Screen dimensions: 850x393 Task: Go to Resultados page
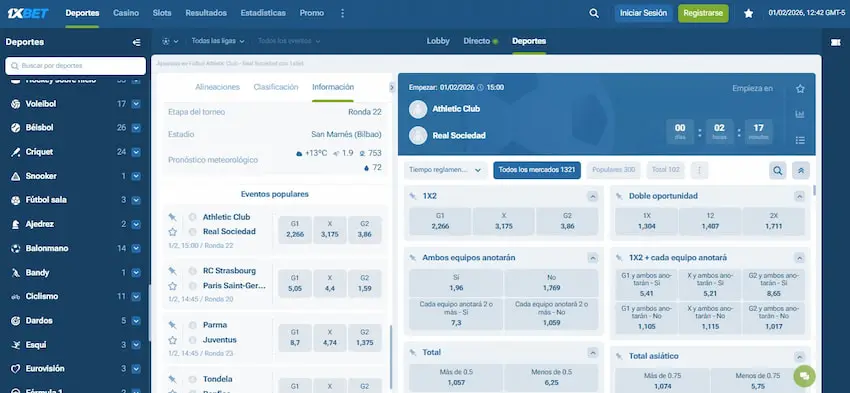pos(206,13)
